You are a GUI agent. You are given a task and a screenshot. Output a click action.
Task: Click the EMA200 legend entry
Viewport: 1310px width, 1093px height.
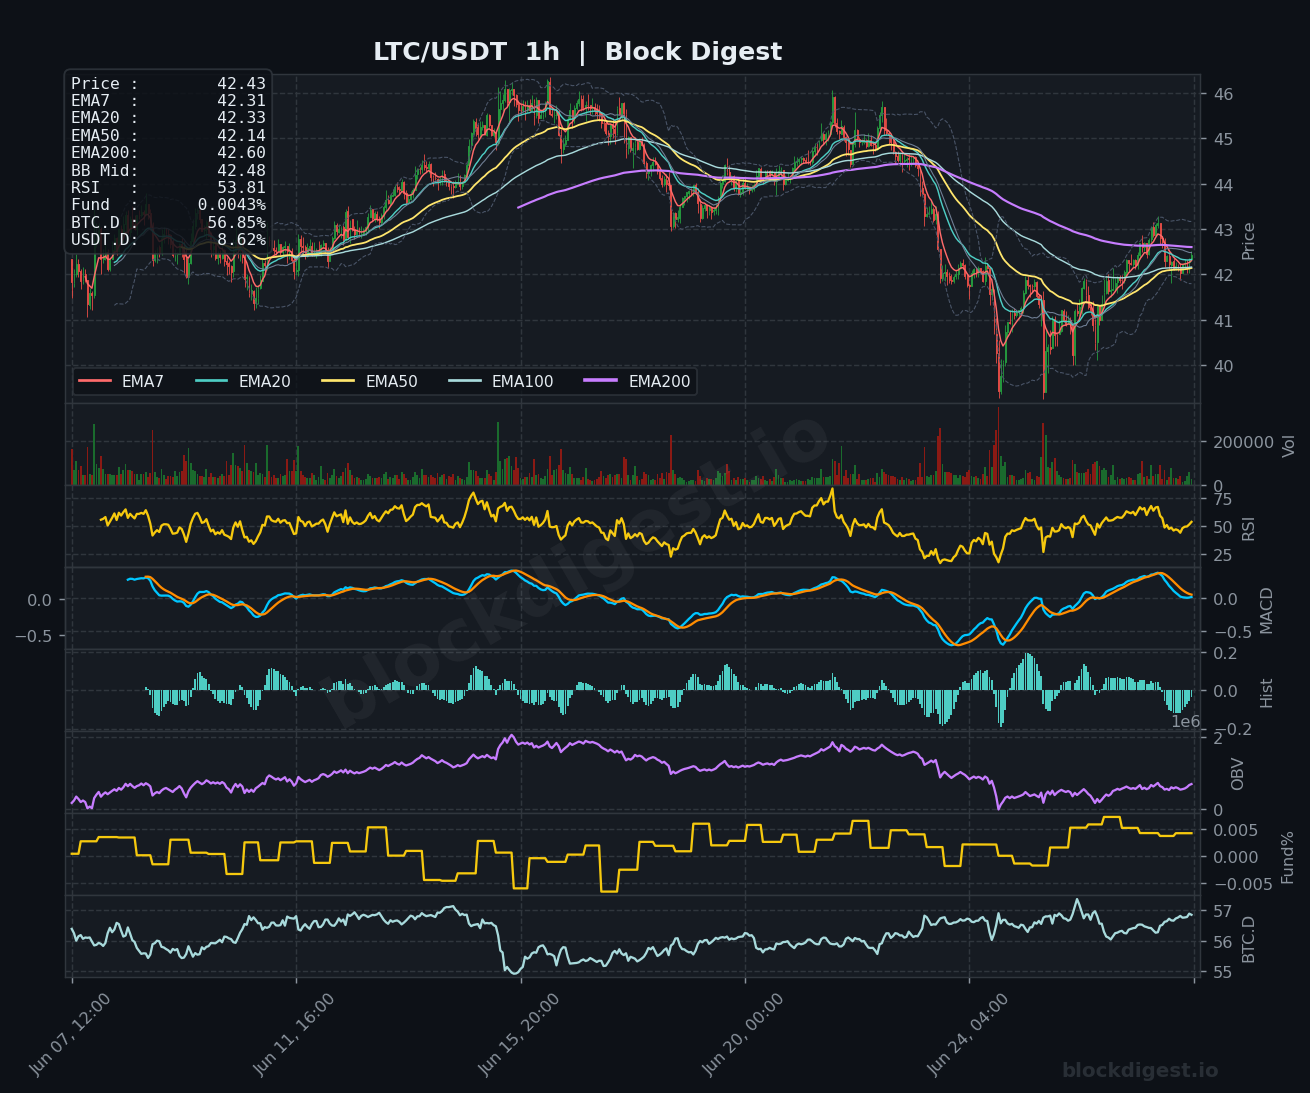click(x=638, y=382)
